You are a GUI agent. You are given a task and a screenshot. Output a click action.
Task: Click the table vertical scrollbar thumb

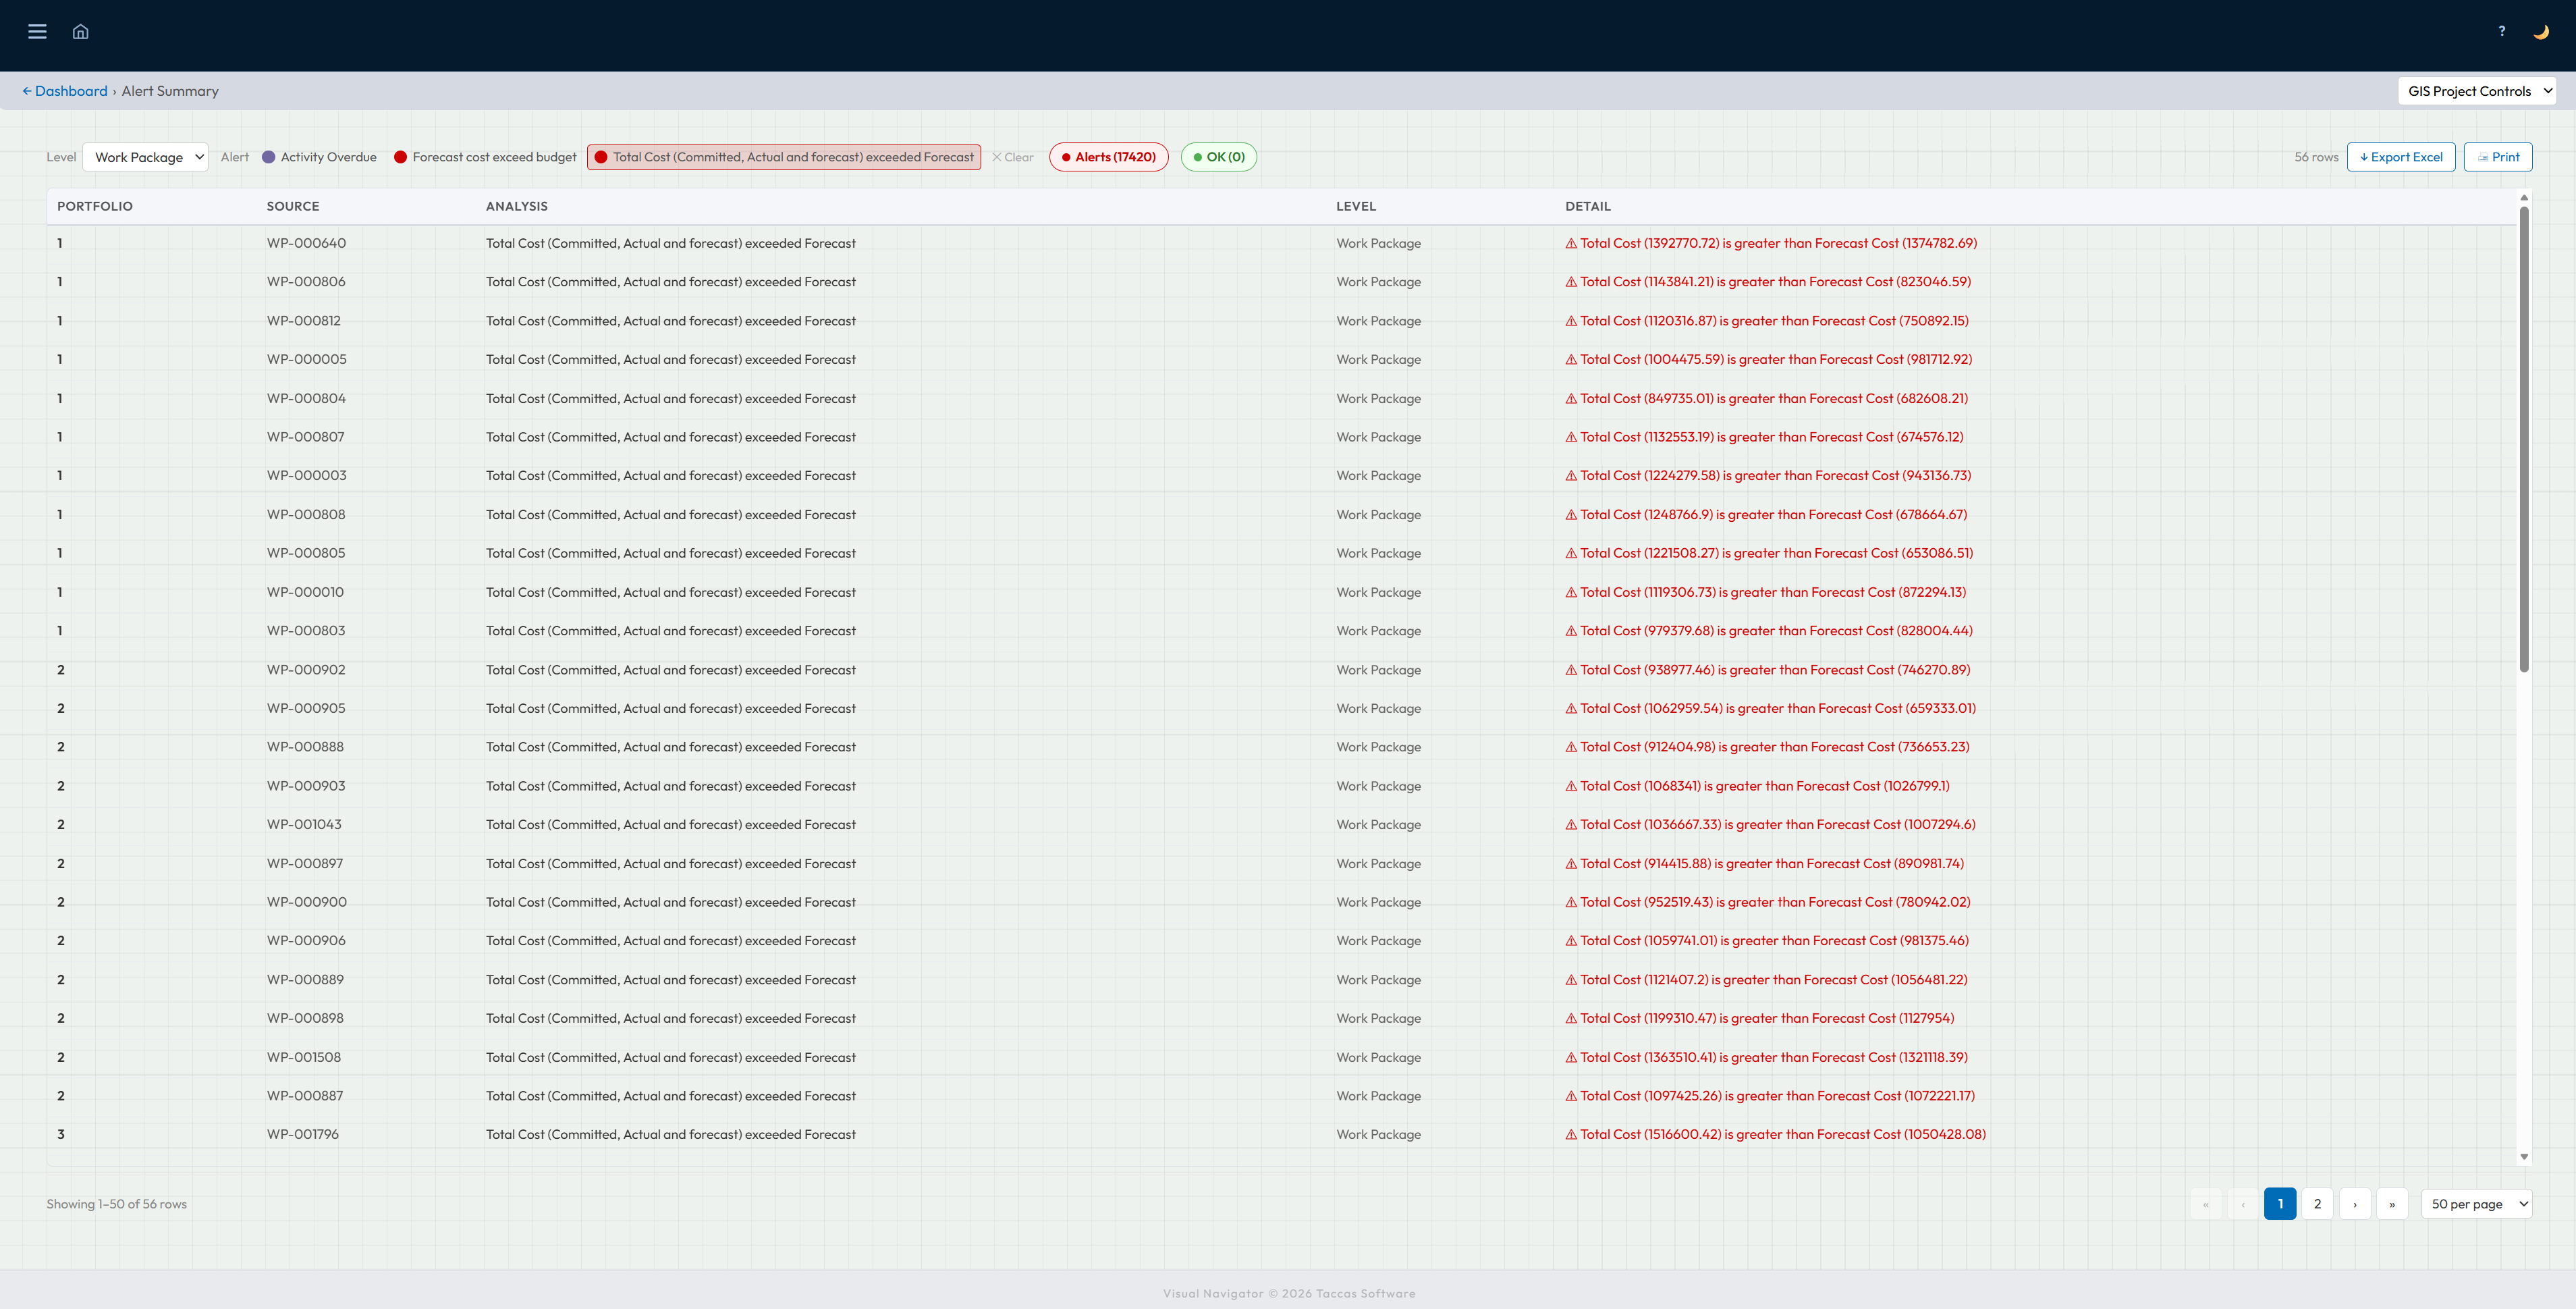click(x=2524, y=438)
